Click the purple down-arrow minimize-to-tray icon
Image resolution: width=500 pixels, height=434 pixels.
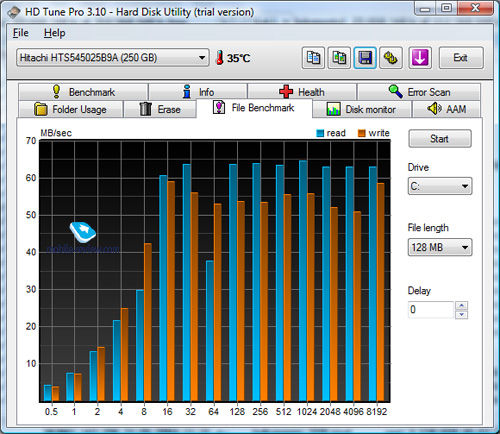point(420,58)
